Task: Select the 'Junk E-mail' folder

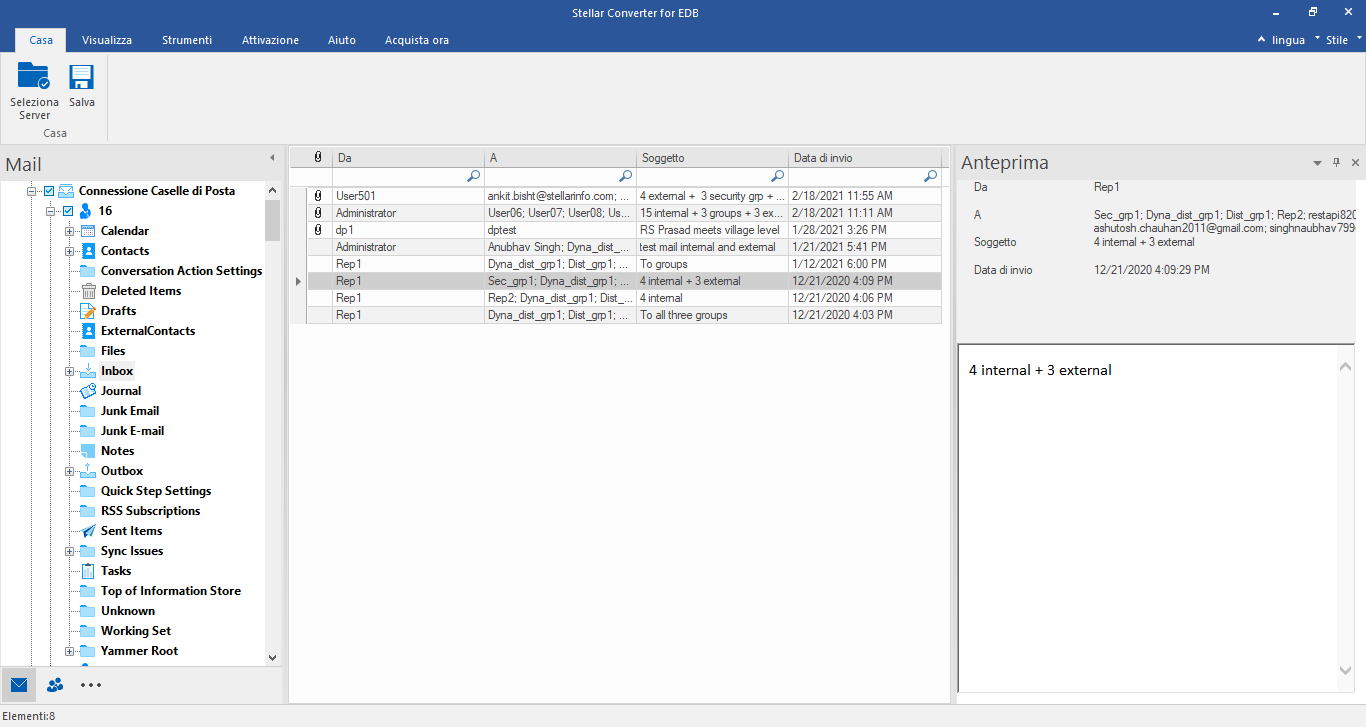Action: (x=132, y=431)
